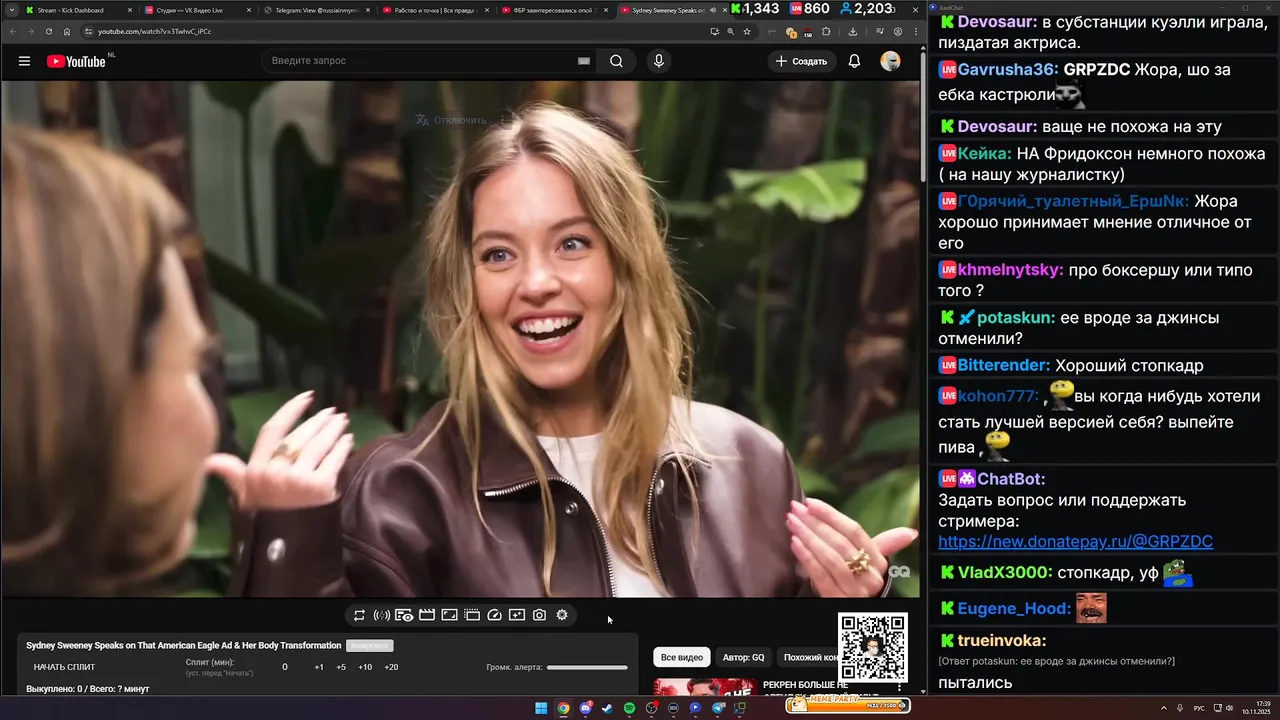This screenshot has width=1280, height=720.
Task: Take a screenshot with the camera icon
Action: pyautogui.click(x=539, y=615)
